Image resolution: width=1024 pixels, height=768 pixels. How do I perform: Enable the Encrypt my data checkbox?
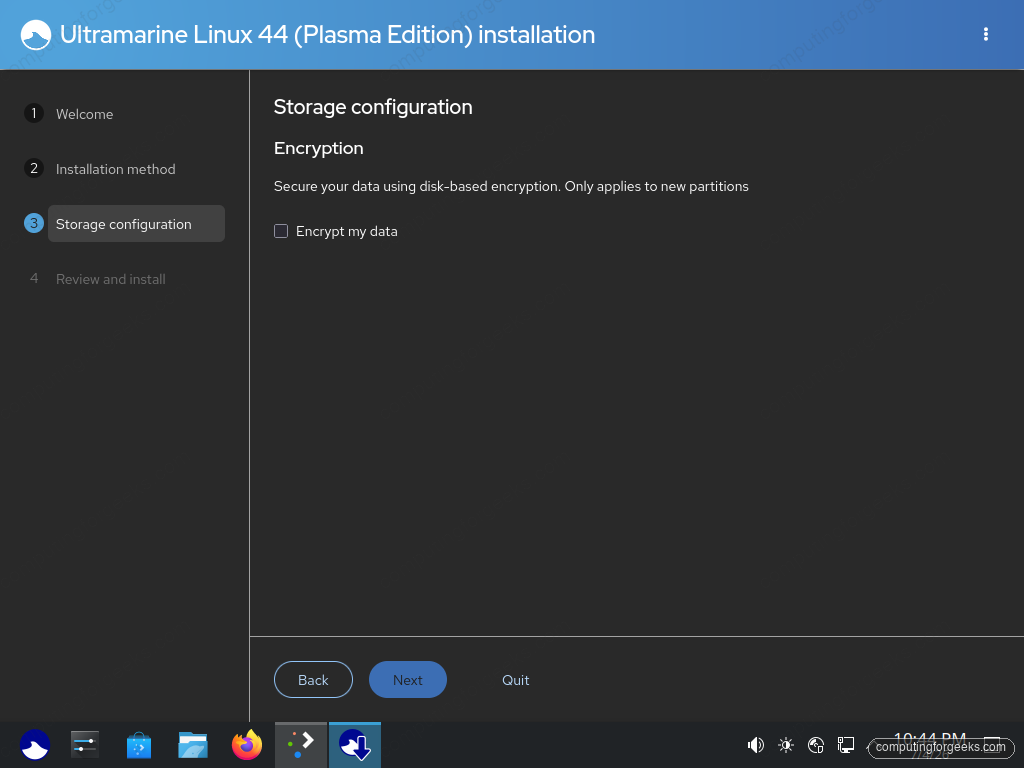click(281, 231)
